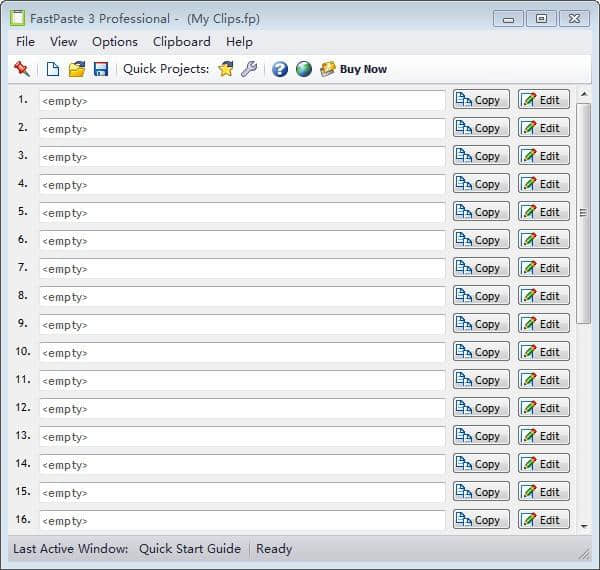Click the Quick Projects star icon
600x570 pixels.
pyautogui.click(x=226, y=69)
